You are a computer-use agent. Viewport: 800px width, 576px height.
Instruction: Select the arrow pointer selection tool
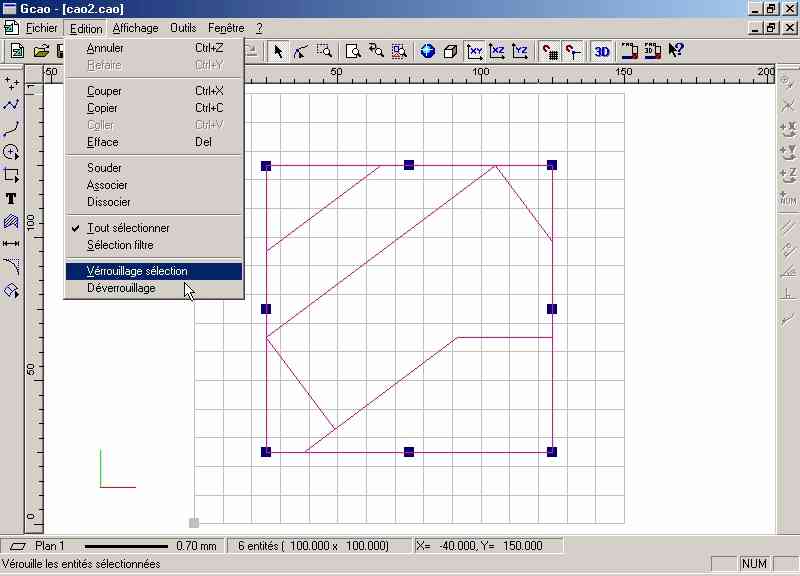(x=278, y=51)
